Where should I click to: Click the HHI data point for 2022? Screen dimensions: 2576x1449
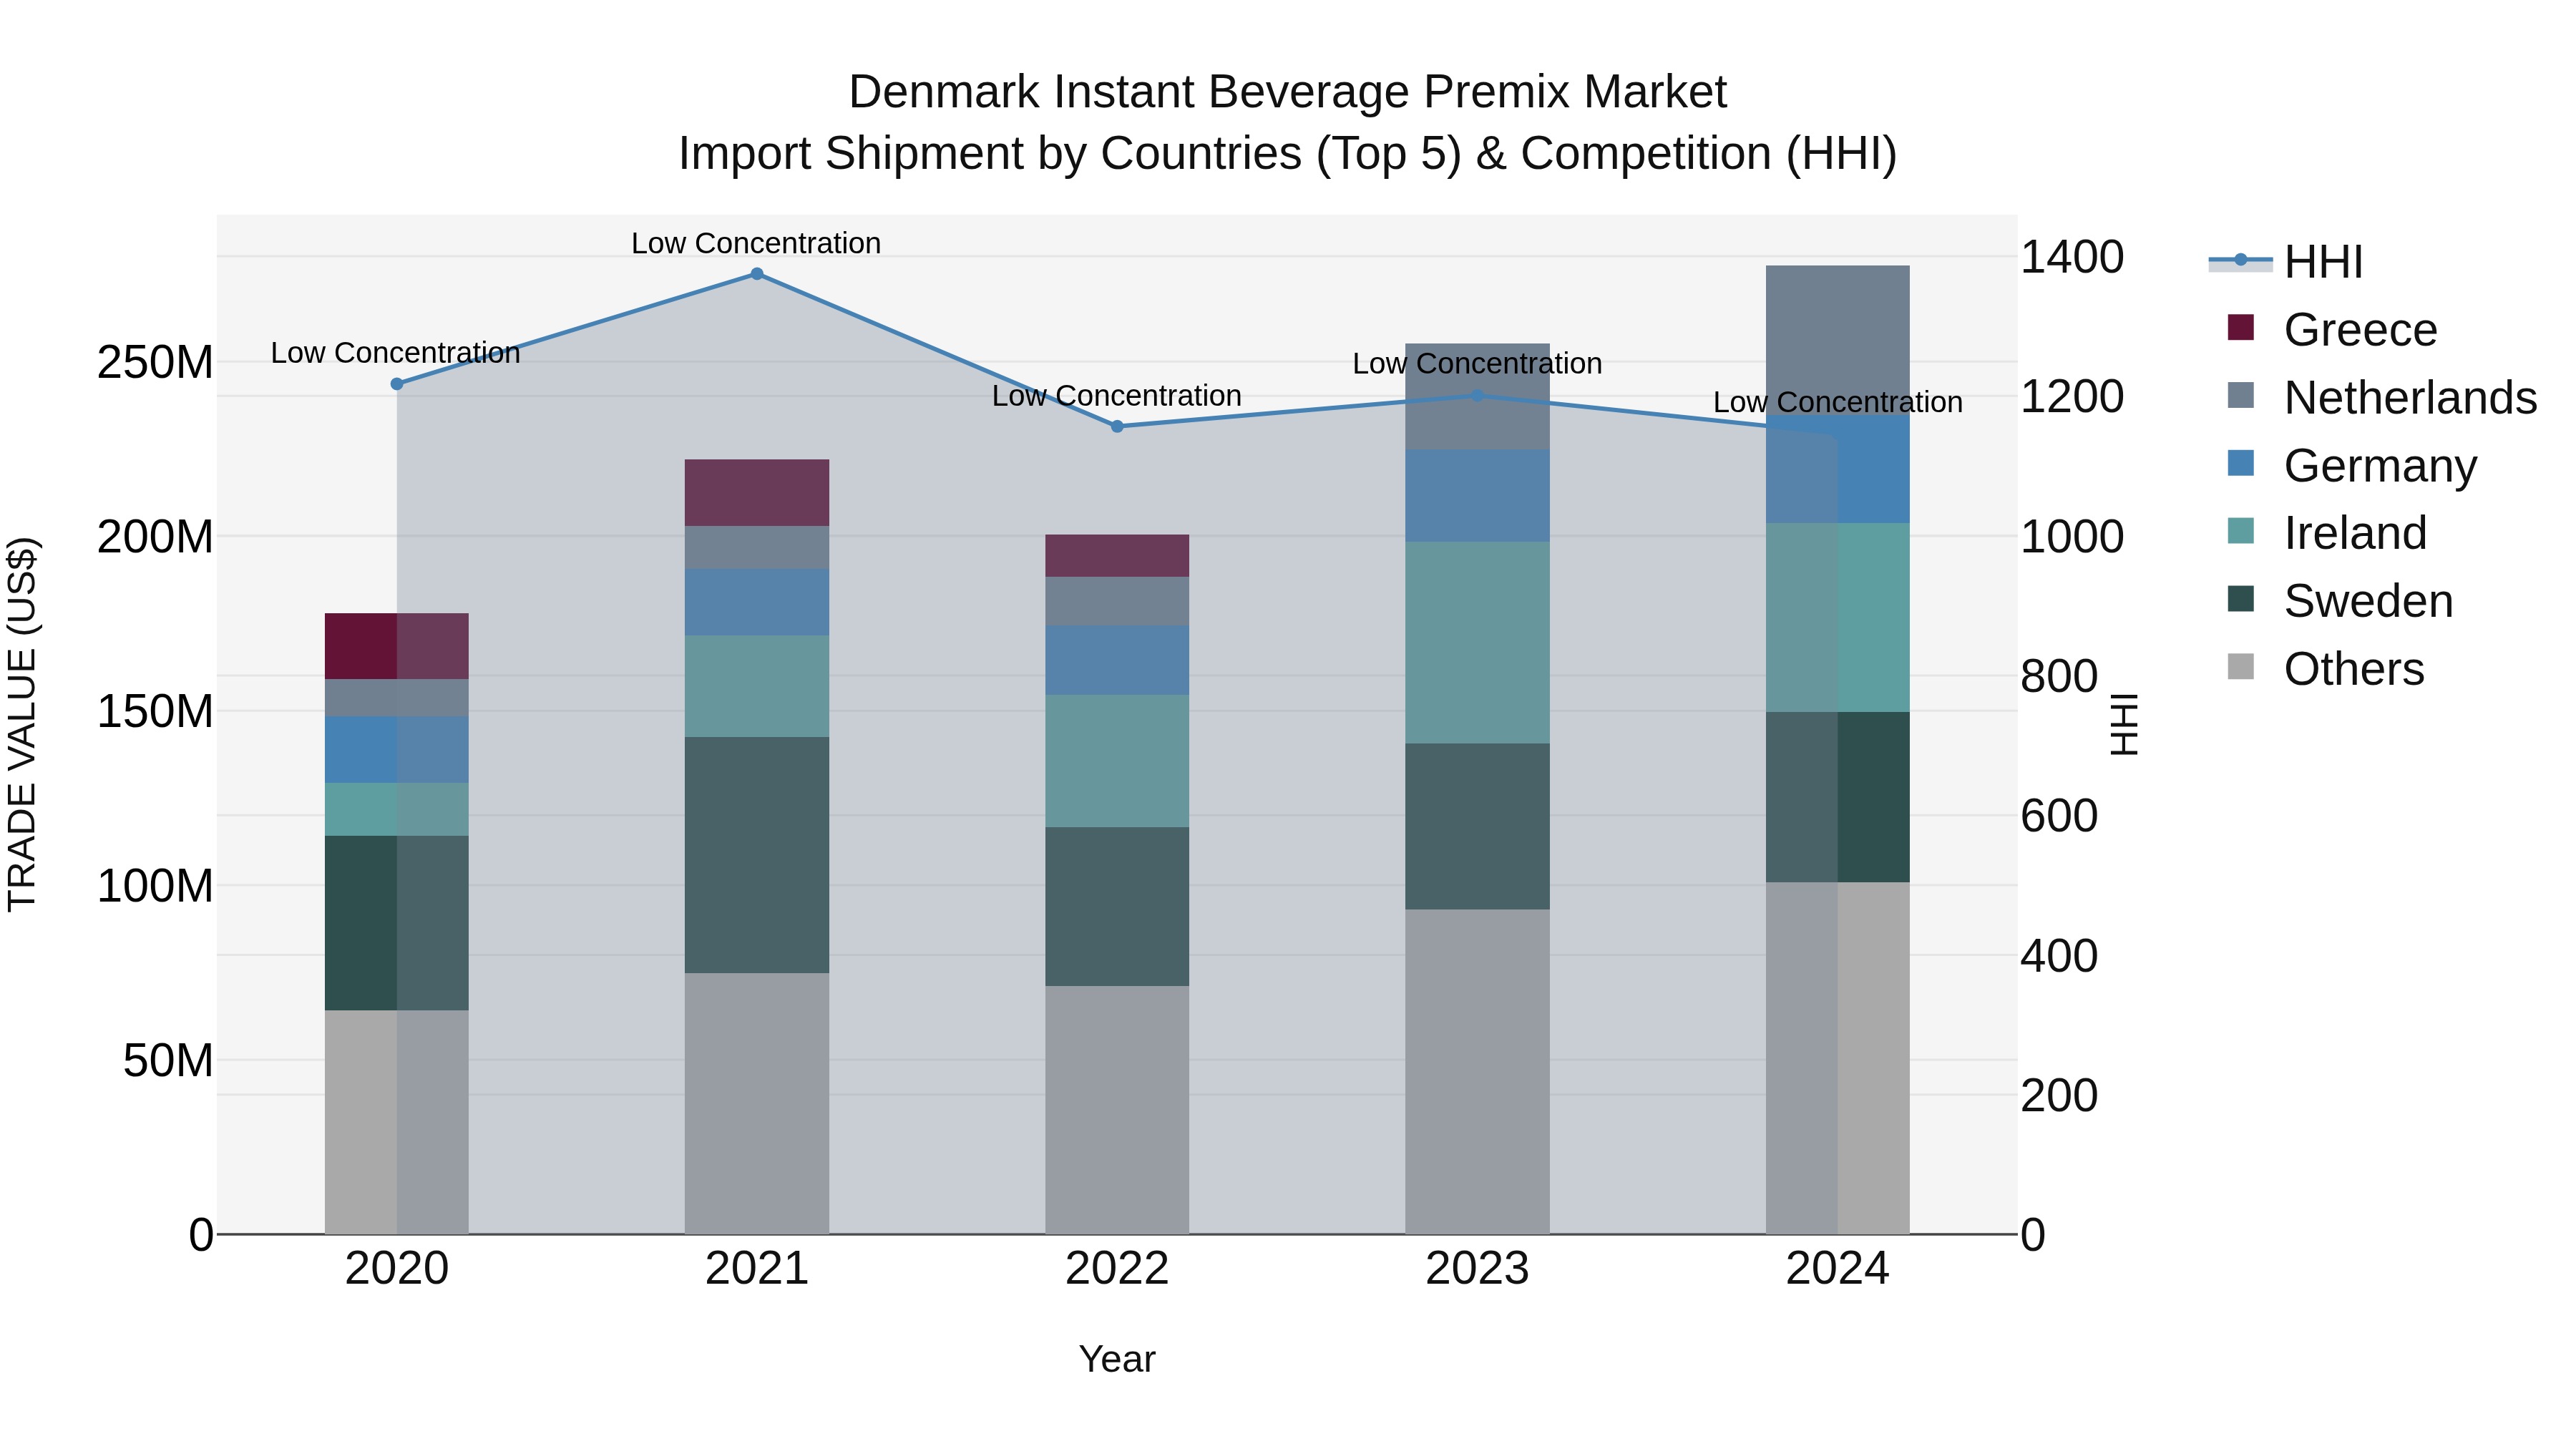coord(1118,427)
